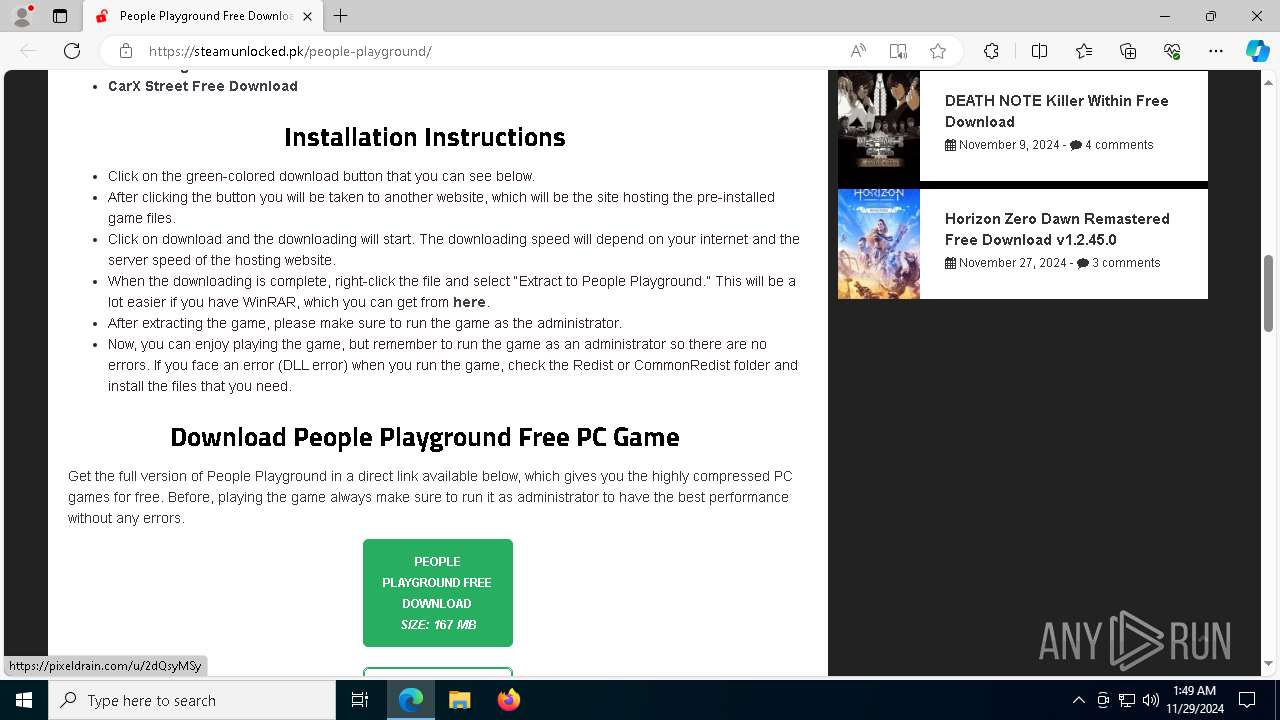Screen dimensions: 1280x720
Task: Click the November 27, 2024 date text
Action: click(x=1012, y=263)
